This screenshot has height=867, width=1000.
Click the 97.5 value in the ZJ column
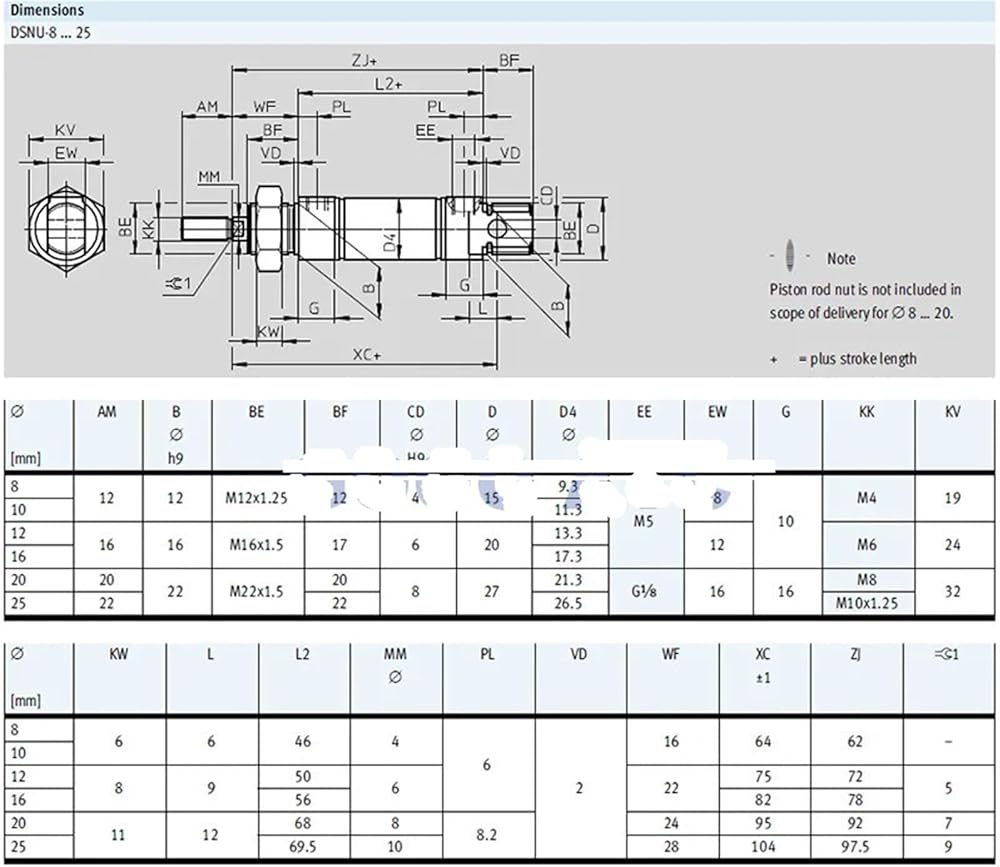856,845
